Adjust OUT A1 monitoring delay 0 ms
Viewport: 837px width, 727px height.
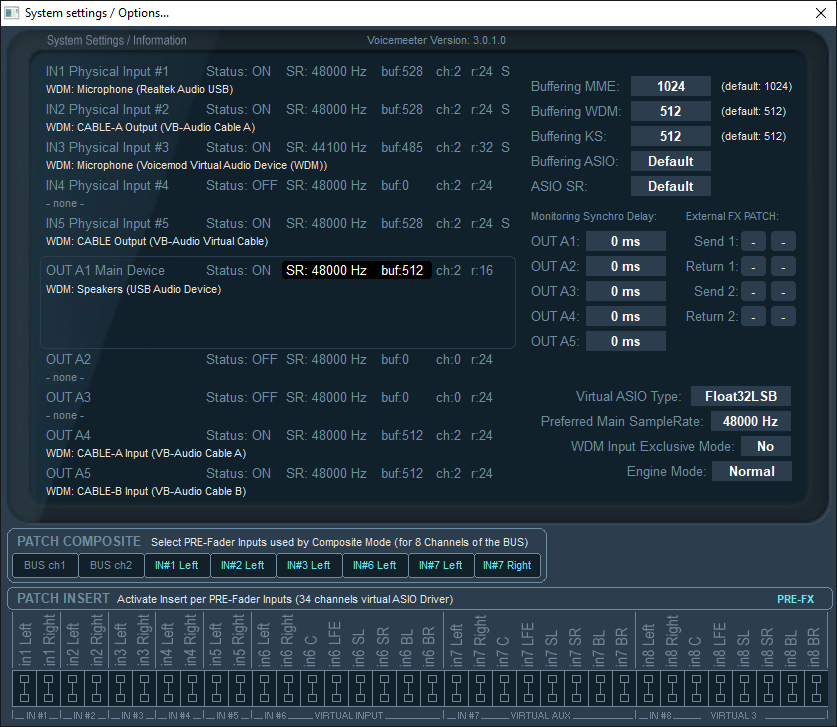point(626,241)
